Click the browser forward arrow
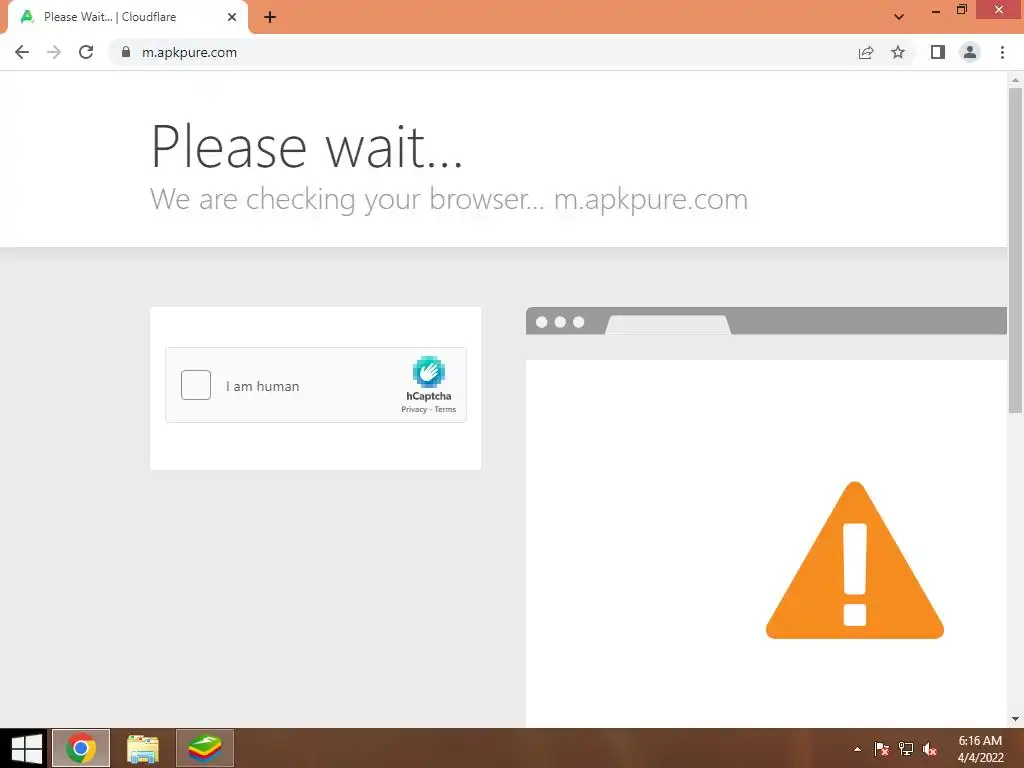 coord(54,52)
